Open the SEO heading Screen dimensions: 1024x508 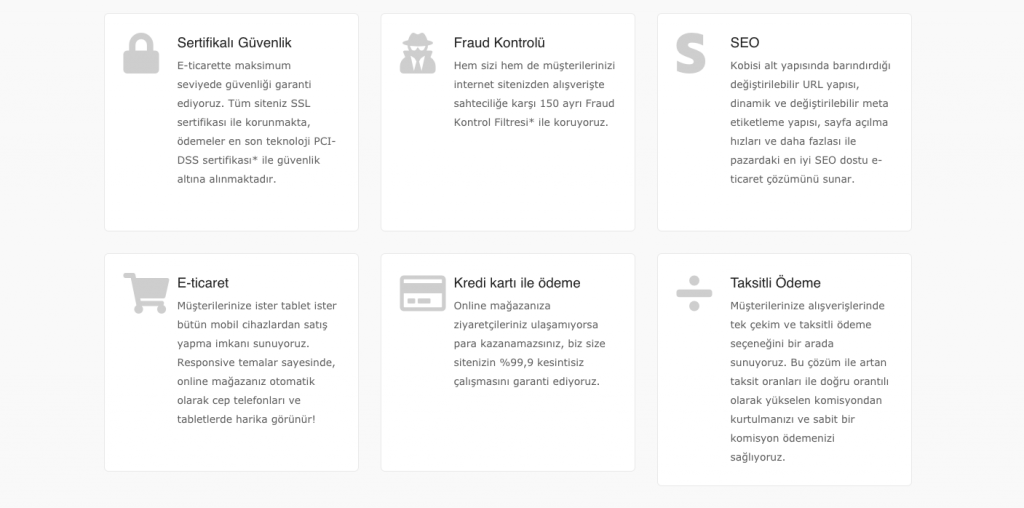coord(745,43)
